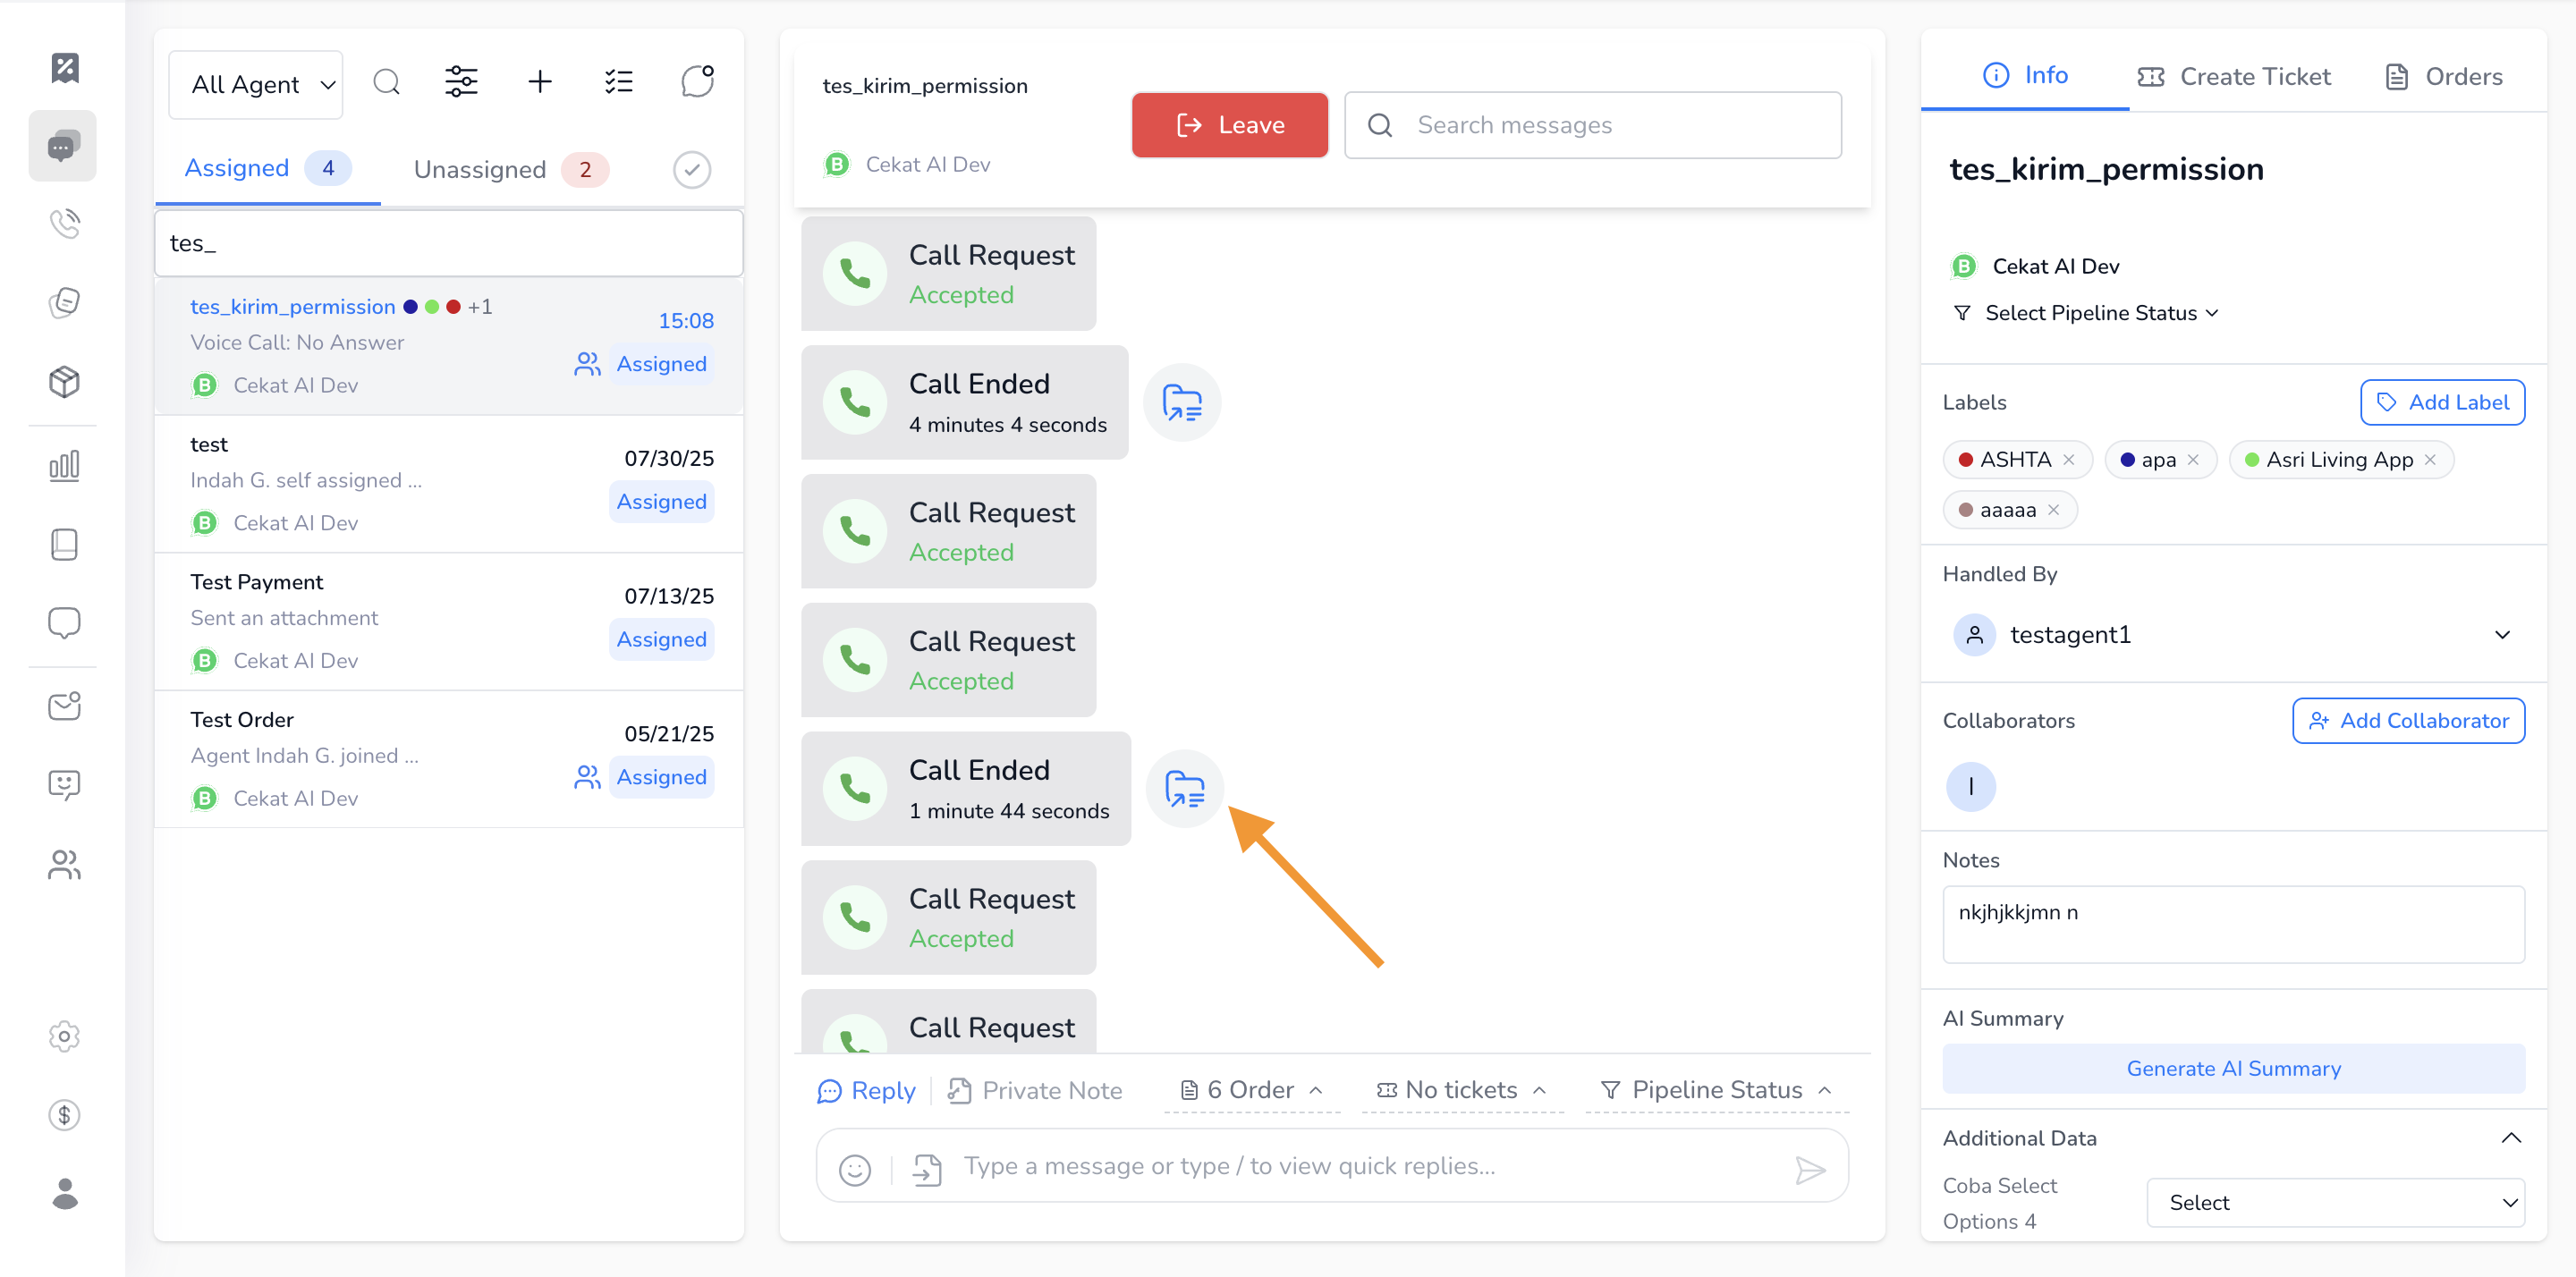The height and width of the screenshot is (1277, 2576).
Task: Open the emoji picker in message box
Action: 854,1169
